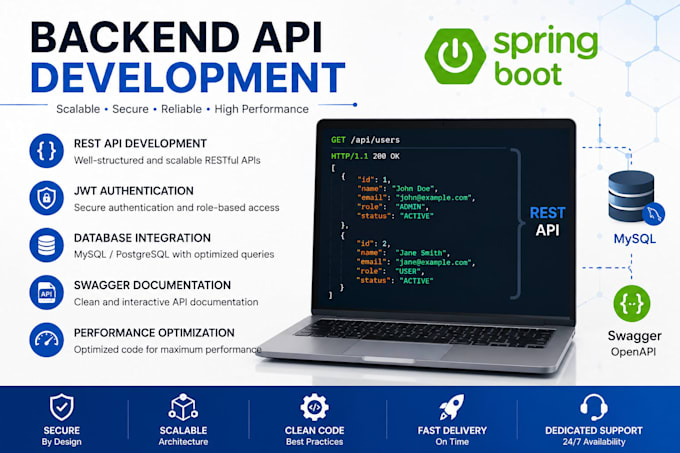This screenshot has height=453, width=680.
Task: Click the "High Performance" tagline text
Action: (x=262, y=109)
